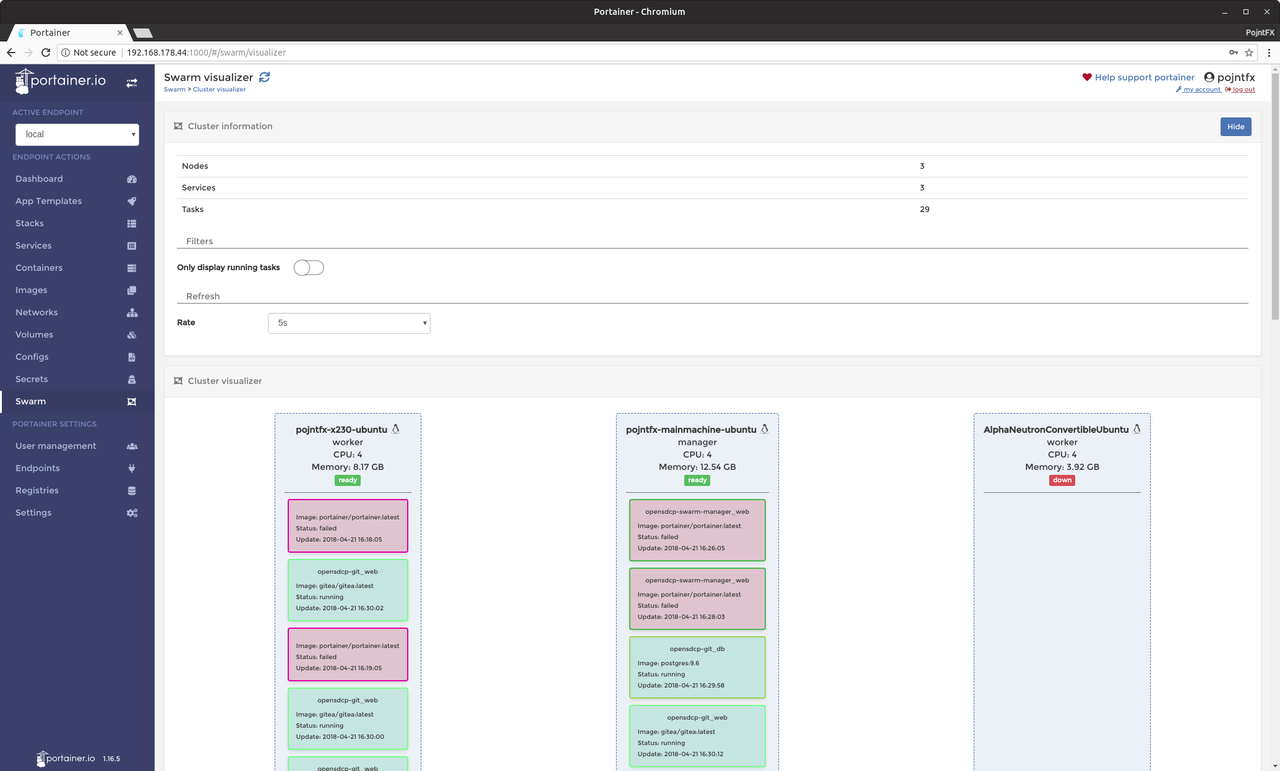Hide the Cluster information panel
This screenshot has height=771, width=1280.
tap(1235, 127)
